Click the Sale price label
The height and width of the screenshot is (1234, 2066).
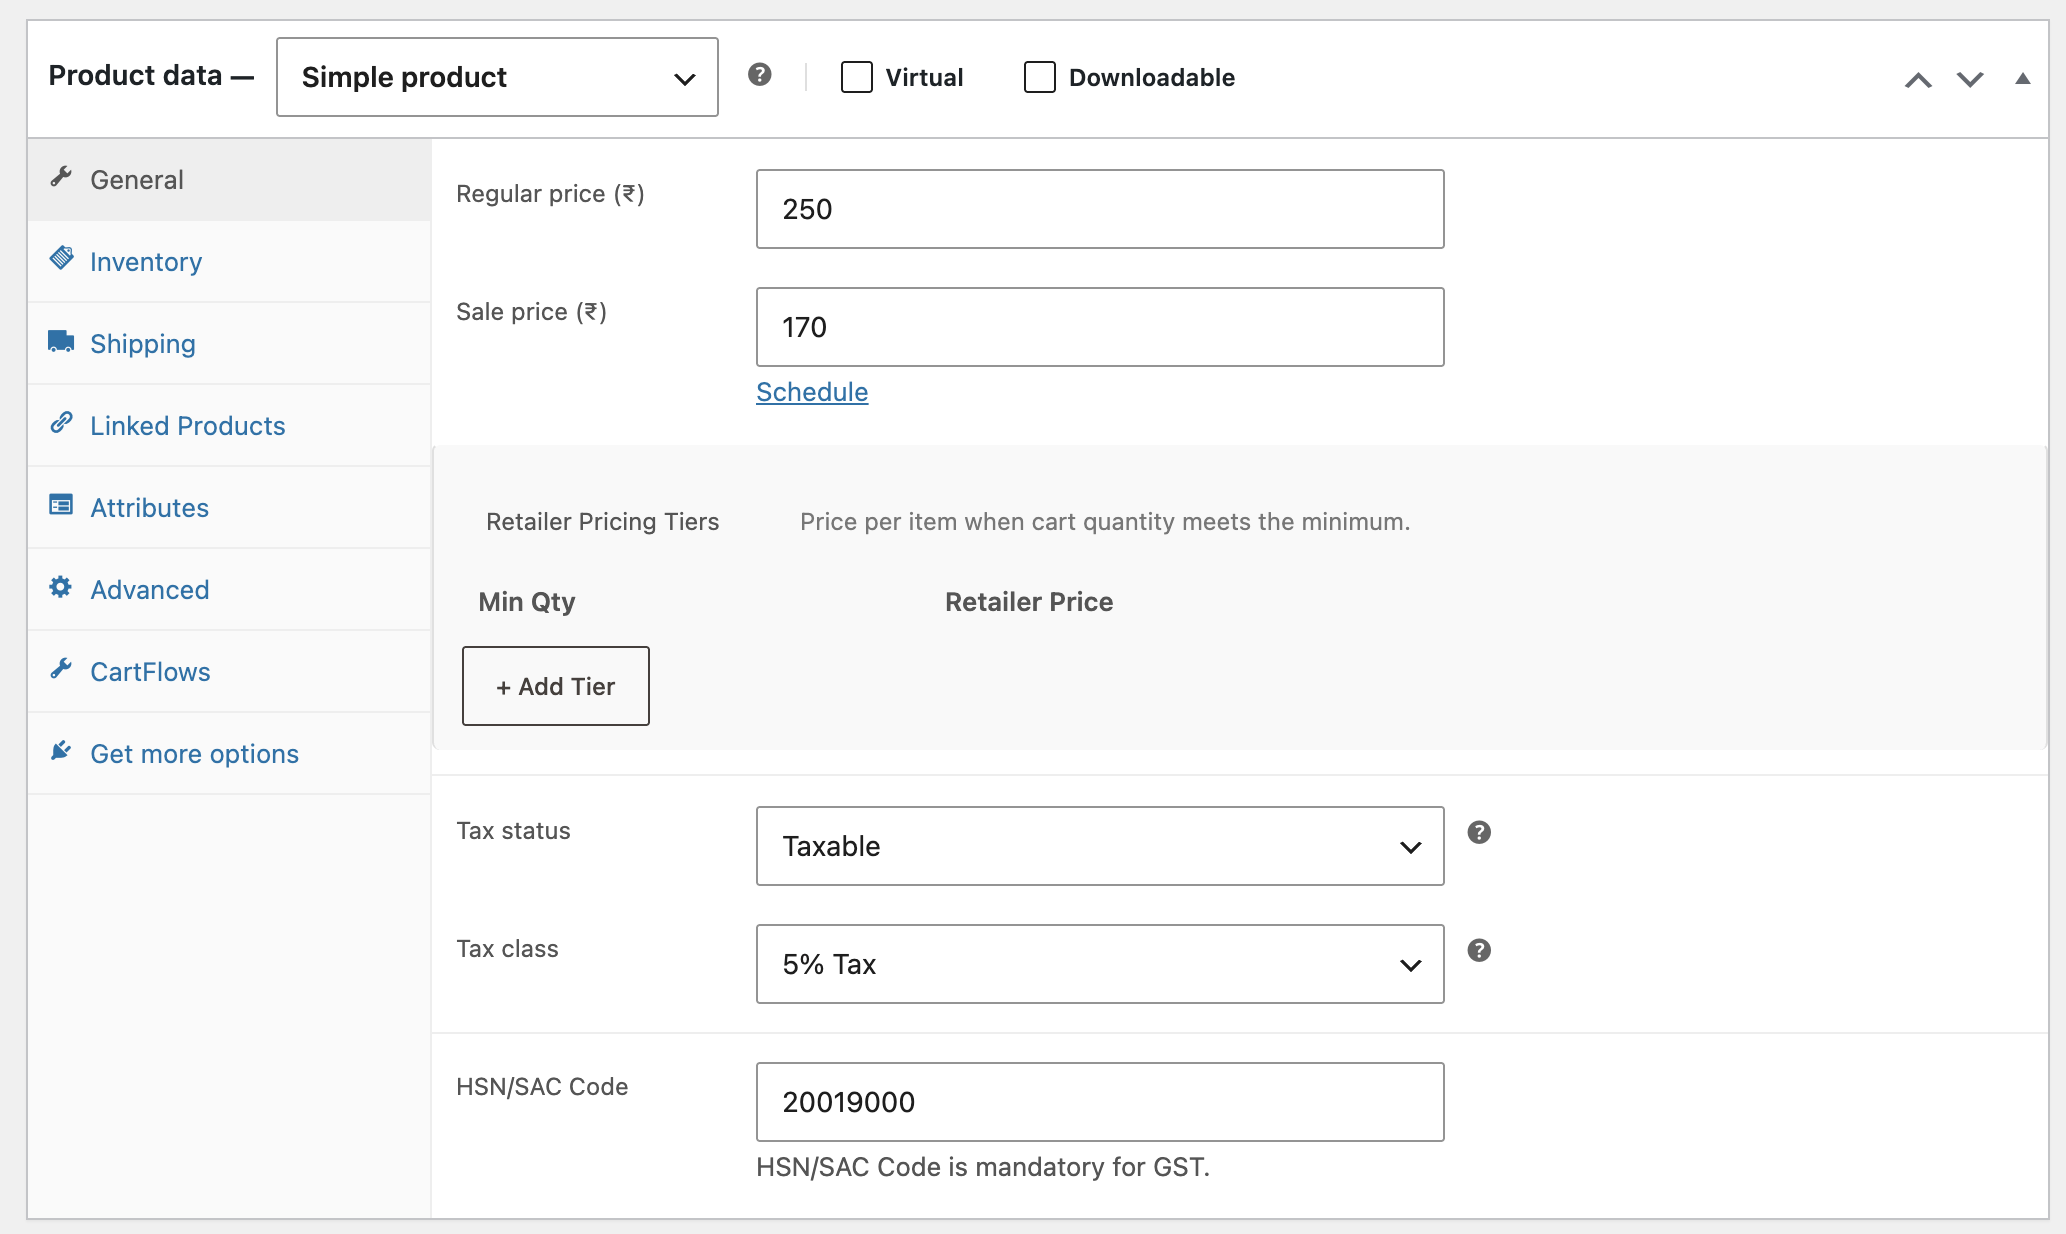pos(531,312)
